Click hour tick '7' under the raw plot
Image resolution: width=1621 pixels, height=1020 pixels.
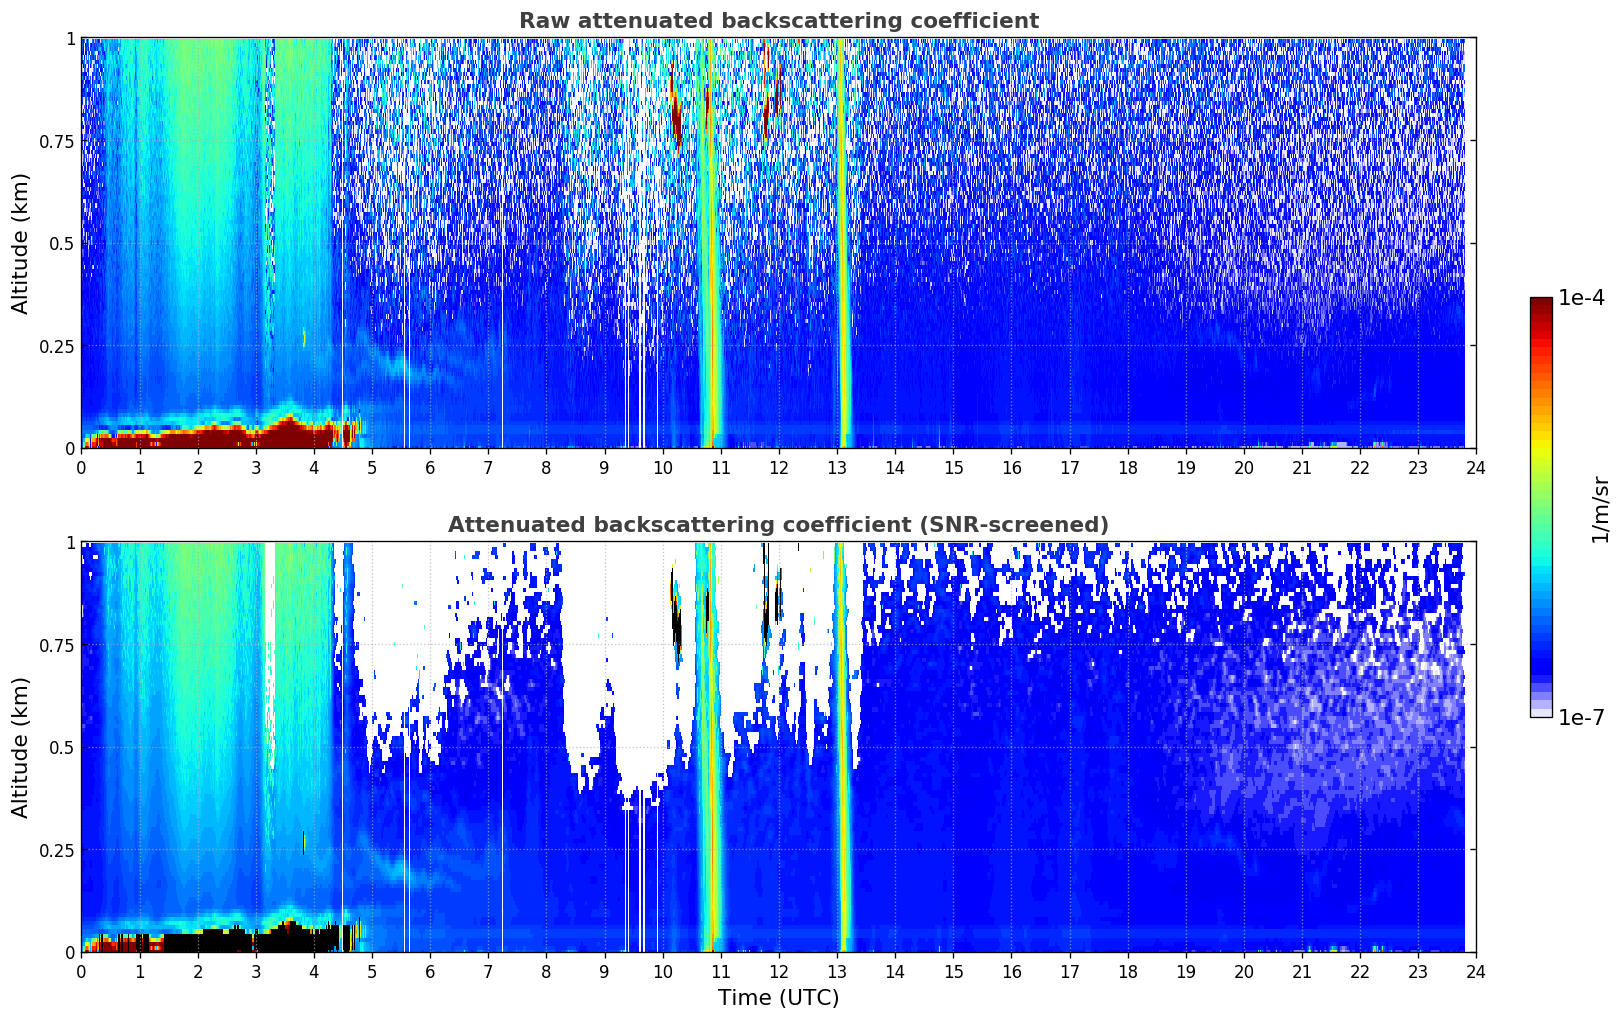[488, 467]
